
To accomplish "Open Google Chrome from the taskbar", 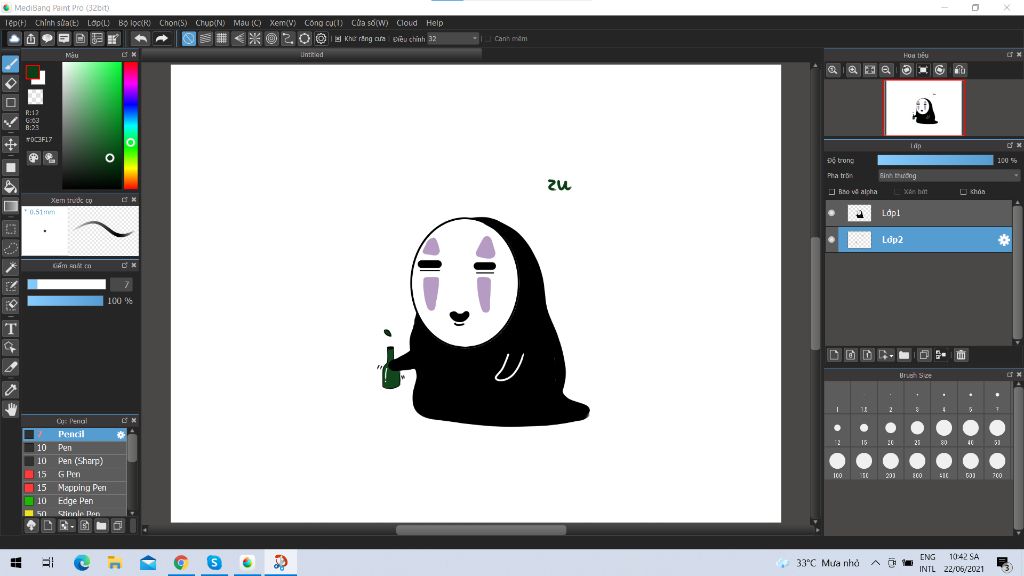I will pos(181,562).
